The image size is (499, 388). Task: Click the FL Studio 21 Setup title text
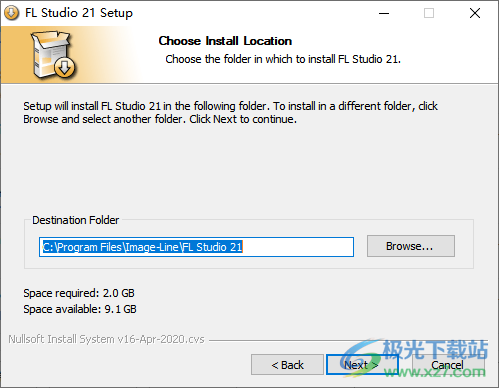79,13
